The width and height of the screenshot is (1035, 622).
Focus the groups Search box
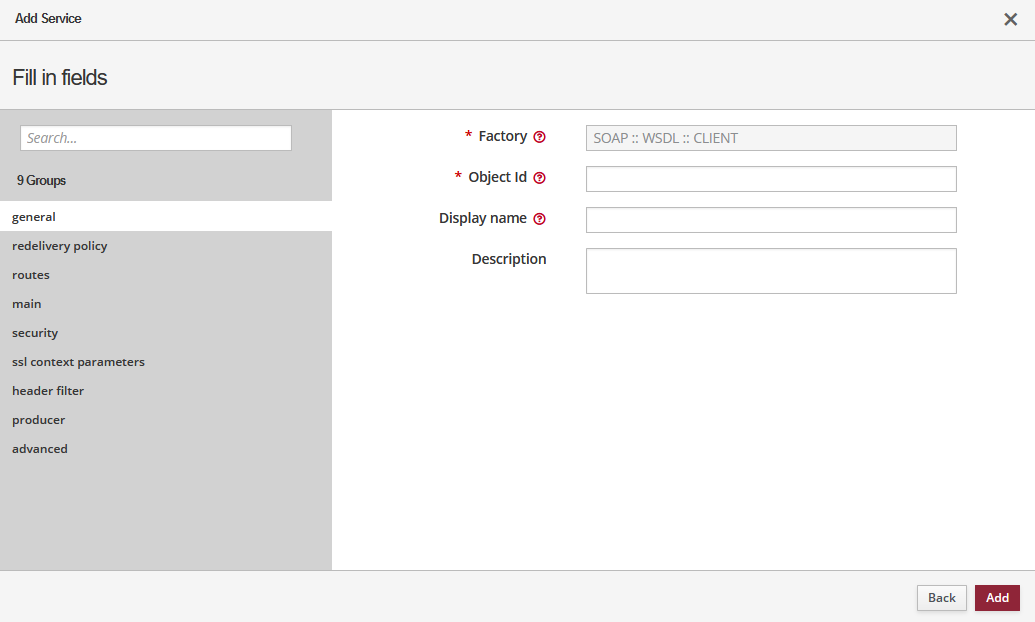tap(156, 138)
